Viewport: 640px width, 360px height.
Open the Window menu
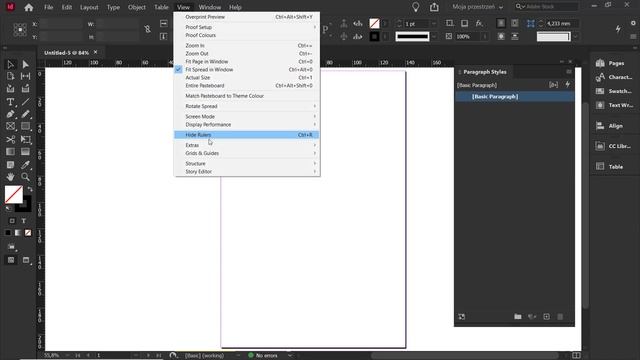[x=210, y=7]
